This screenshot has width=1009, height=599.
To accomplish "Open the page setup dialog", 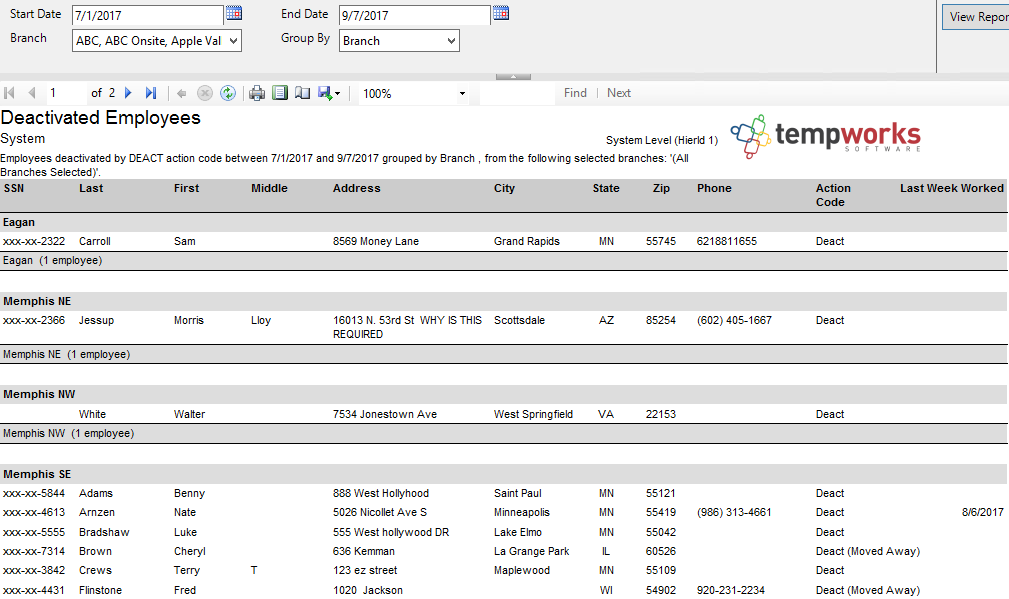I will 302,93.
